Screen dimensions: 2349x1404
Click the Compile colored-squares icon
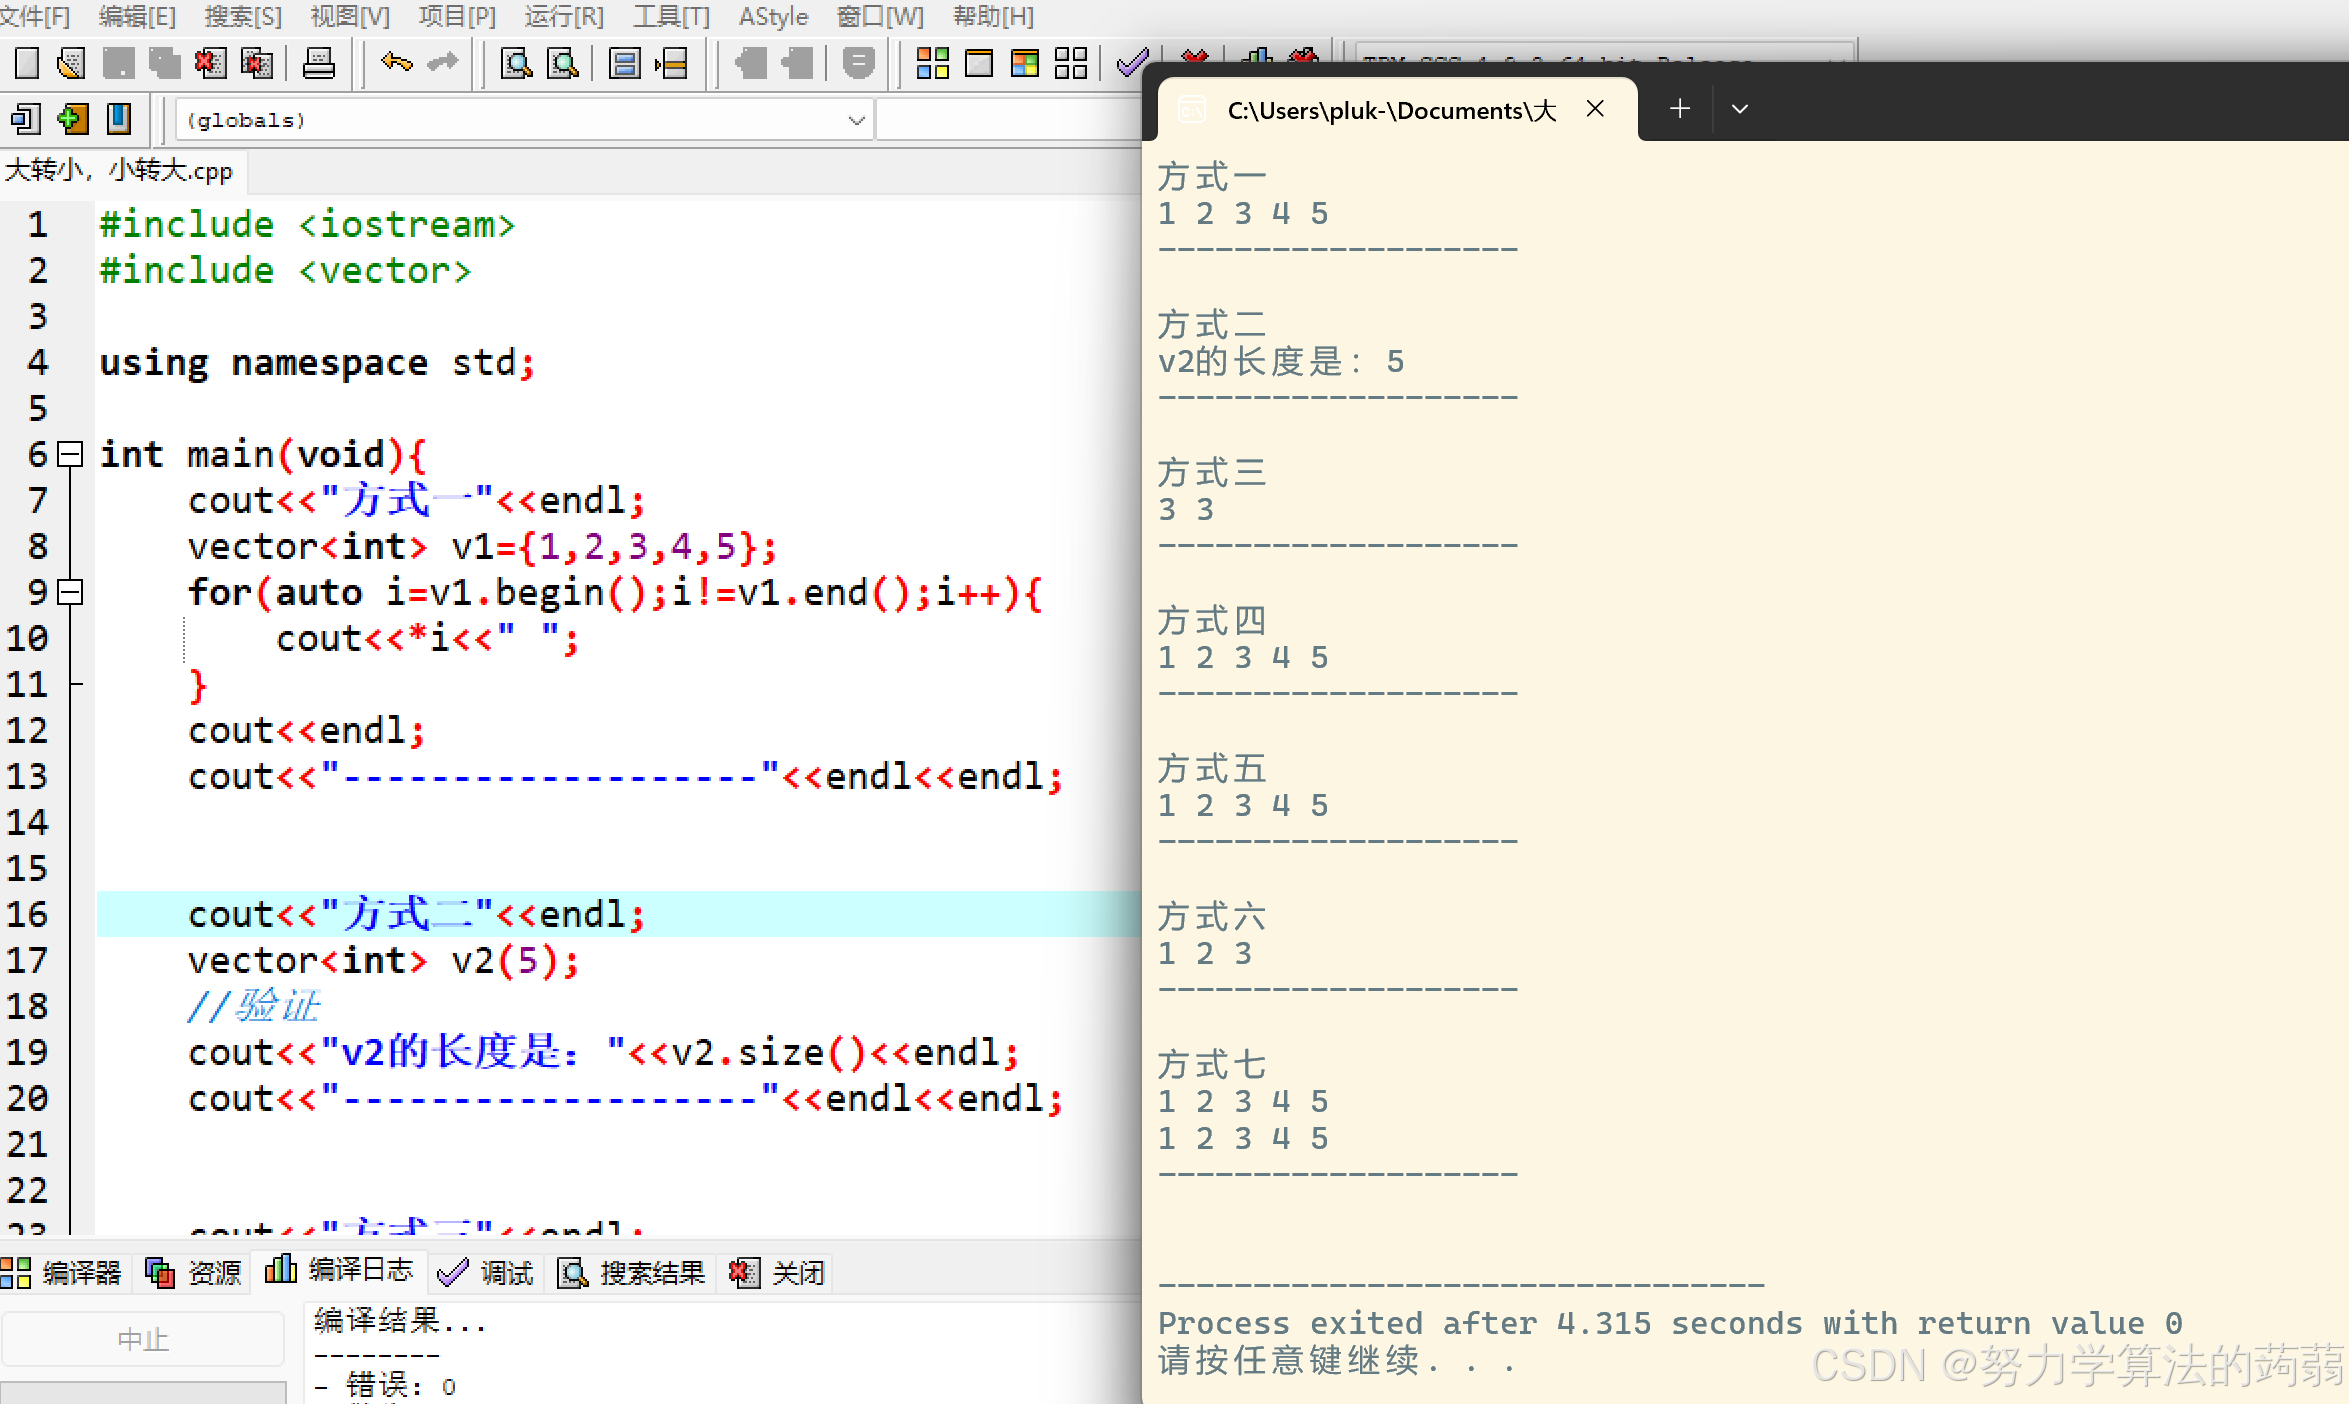932,63
